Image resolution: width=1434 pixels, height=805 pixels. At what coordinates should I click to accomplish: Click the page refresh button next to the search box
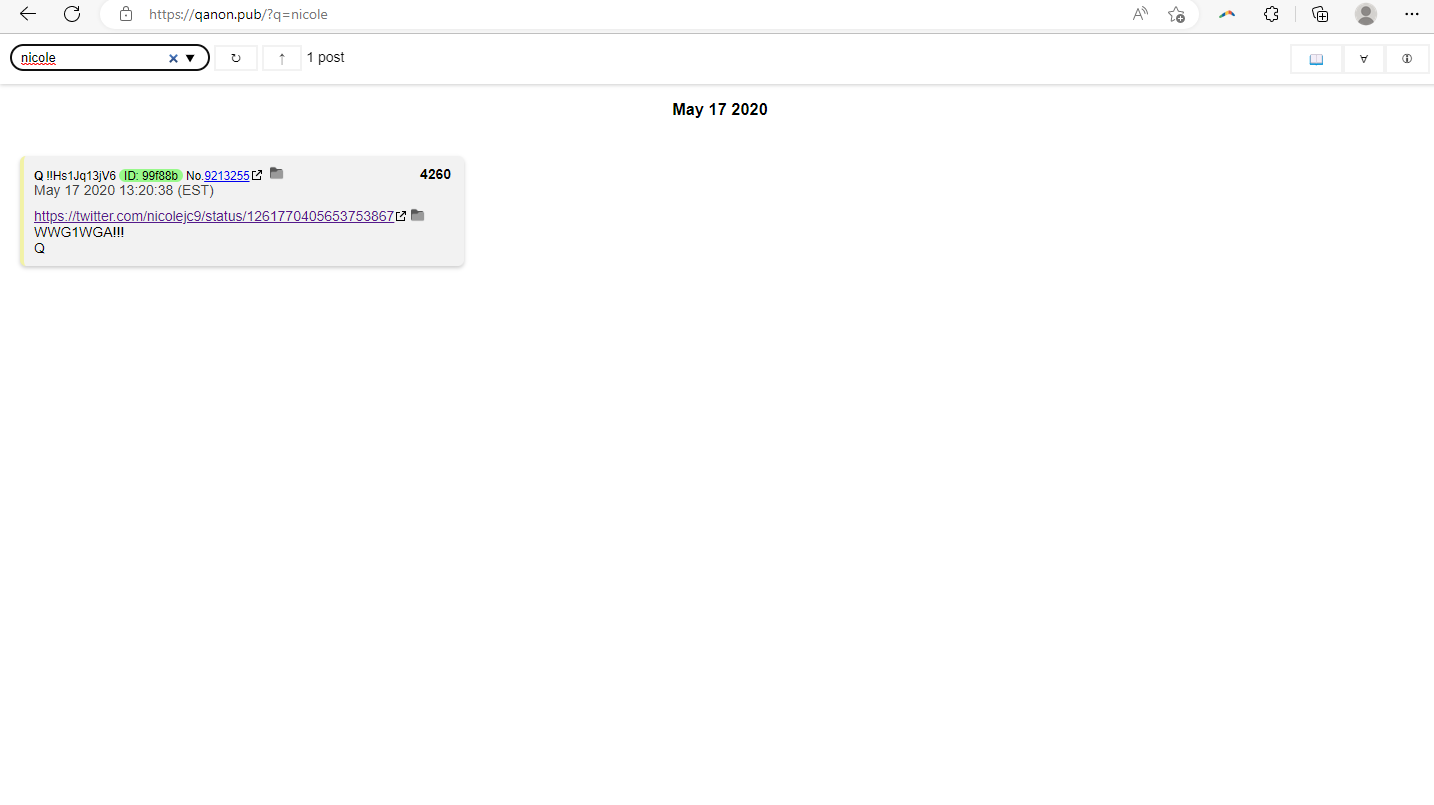(236, 58)
